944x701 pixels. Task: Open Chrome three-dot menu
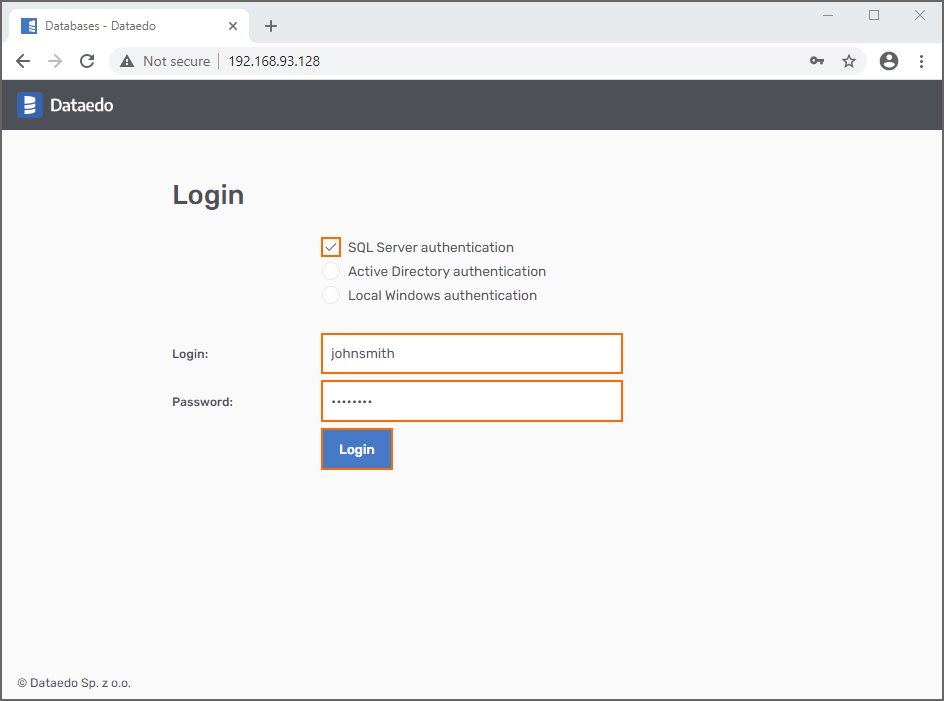[921, 61]
